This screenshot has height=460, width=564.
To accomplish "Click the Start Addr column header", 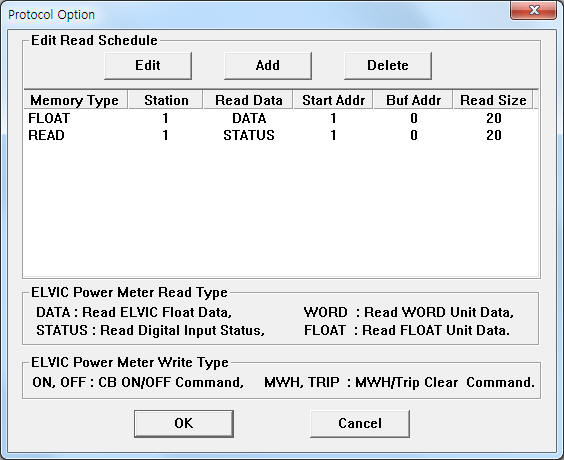I will point(333,100).
